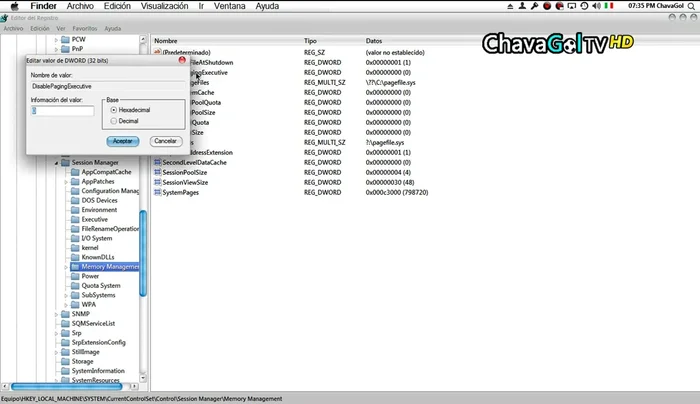Expand the StillImage key
The image size is (700, 404).
click(x=56, y=352)
